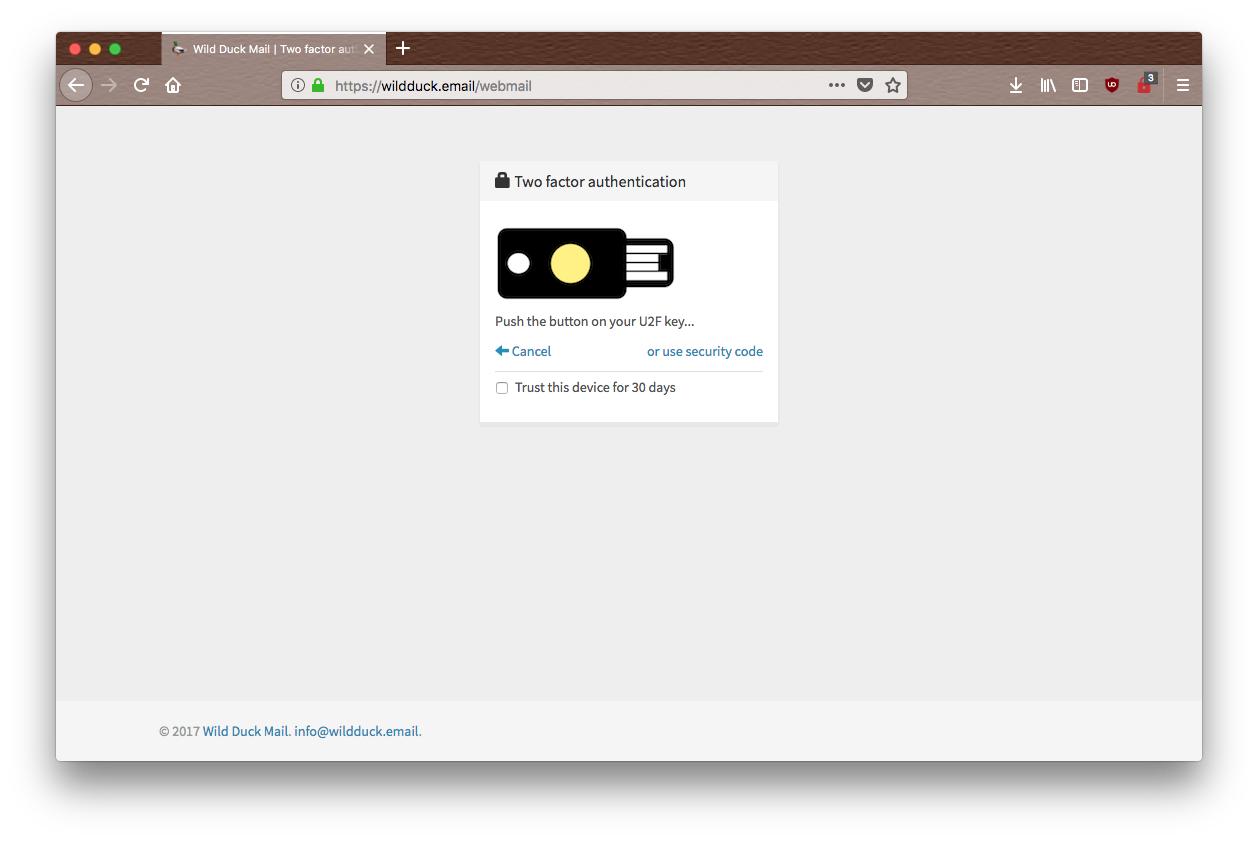Viewport: 1258px width, 841px height.
Task: Toggle the browser sidebar view
Action: click(x=1080, y=85)
